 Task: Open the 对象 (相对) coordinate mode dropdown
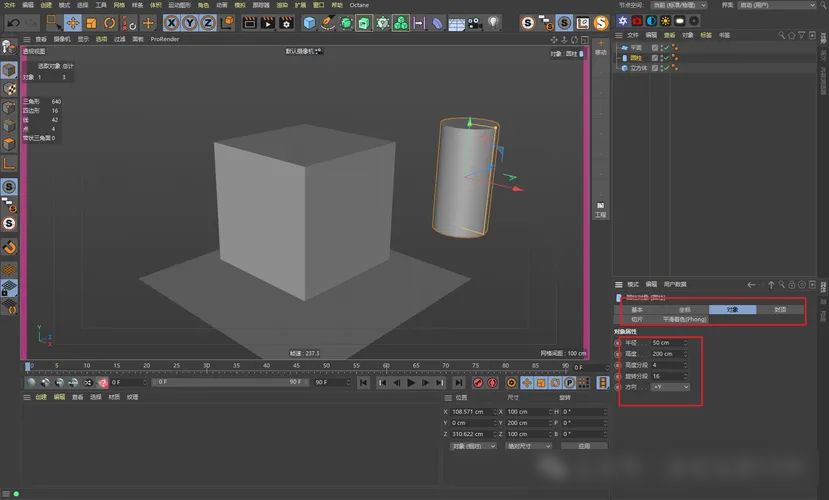(473, 446)
